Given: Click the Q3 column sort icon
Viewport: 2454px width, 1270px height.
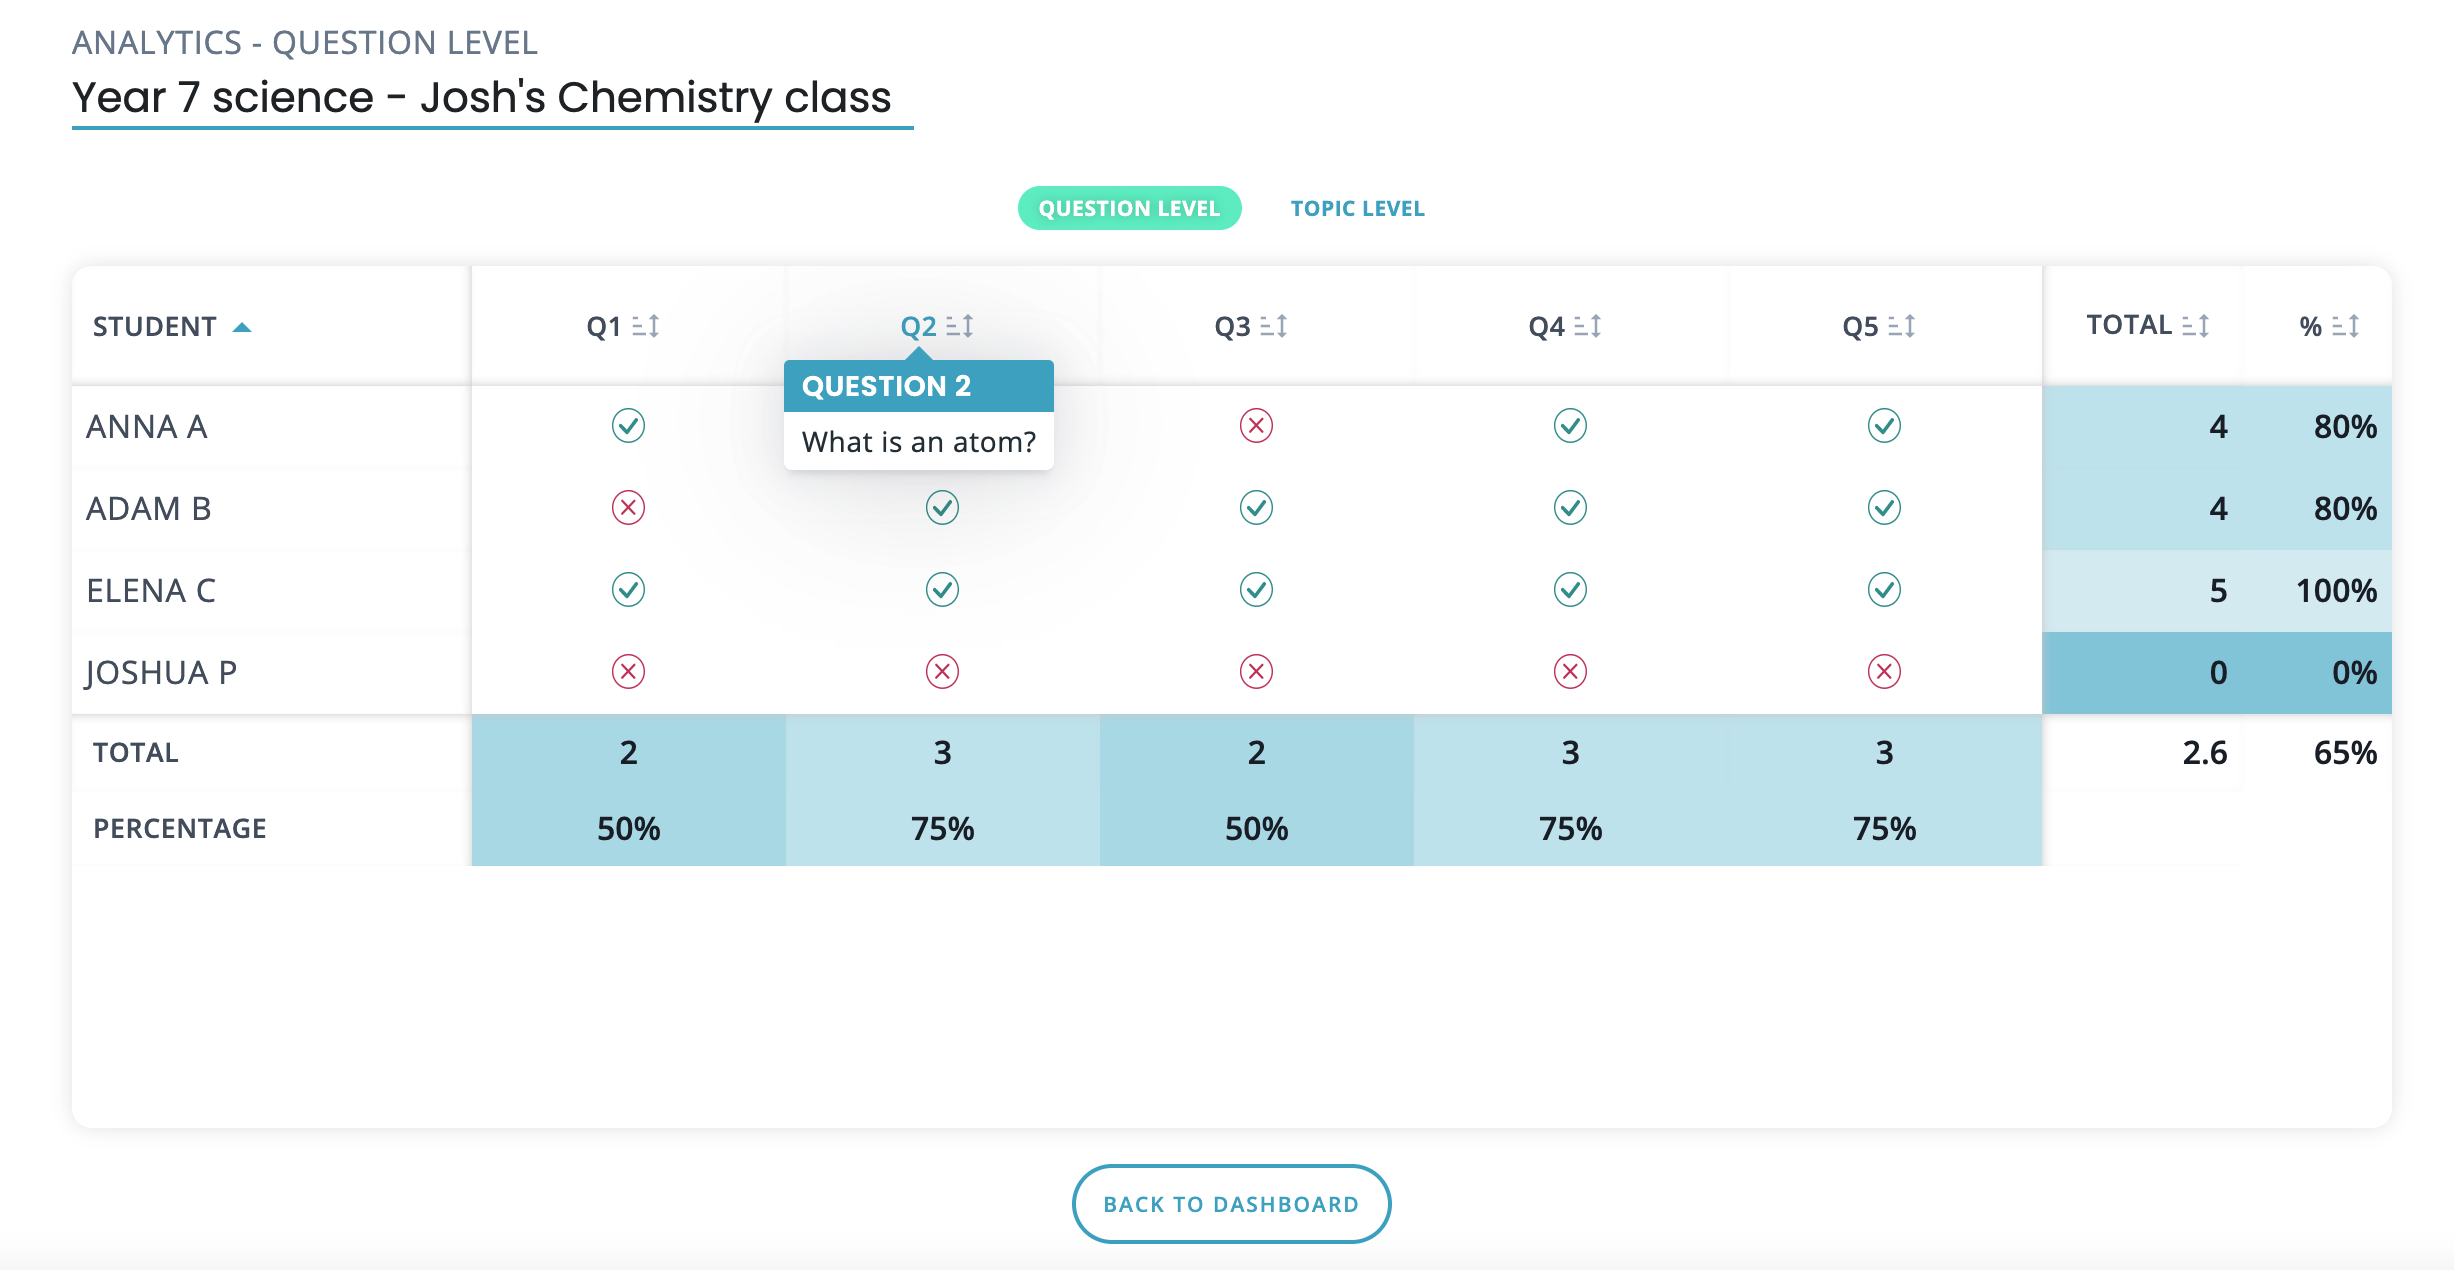Looking at the screenshot, I should pos(1274,326).
